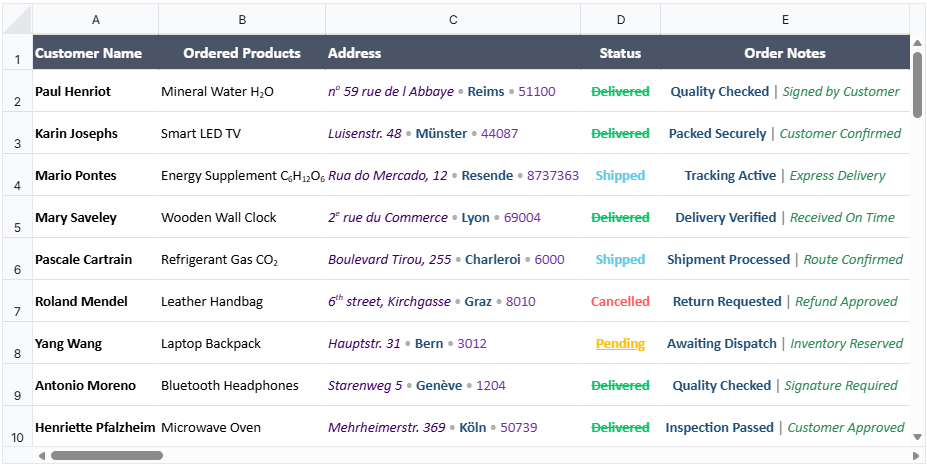Click the Smart LED TV cell

pos(242,133)
